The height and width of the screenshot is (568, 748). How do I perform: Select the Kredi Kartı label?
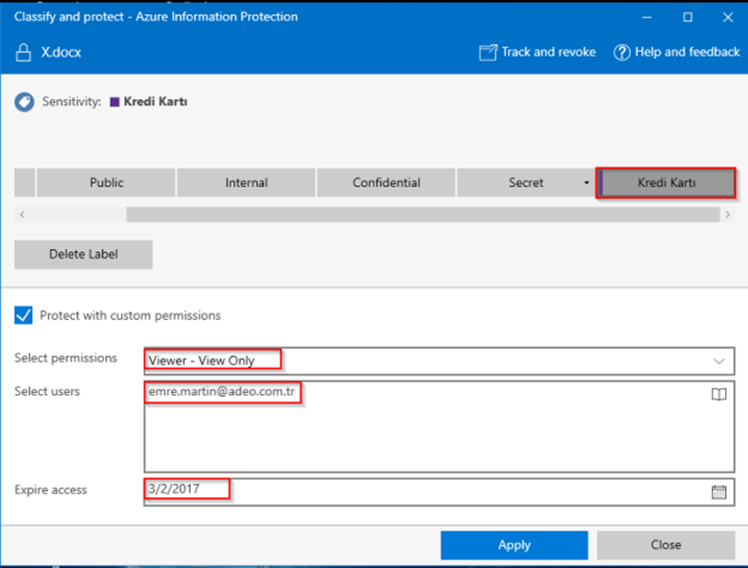point(666,183)
